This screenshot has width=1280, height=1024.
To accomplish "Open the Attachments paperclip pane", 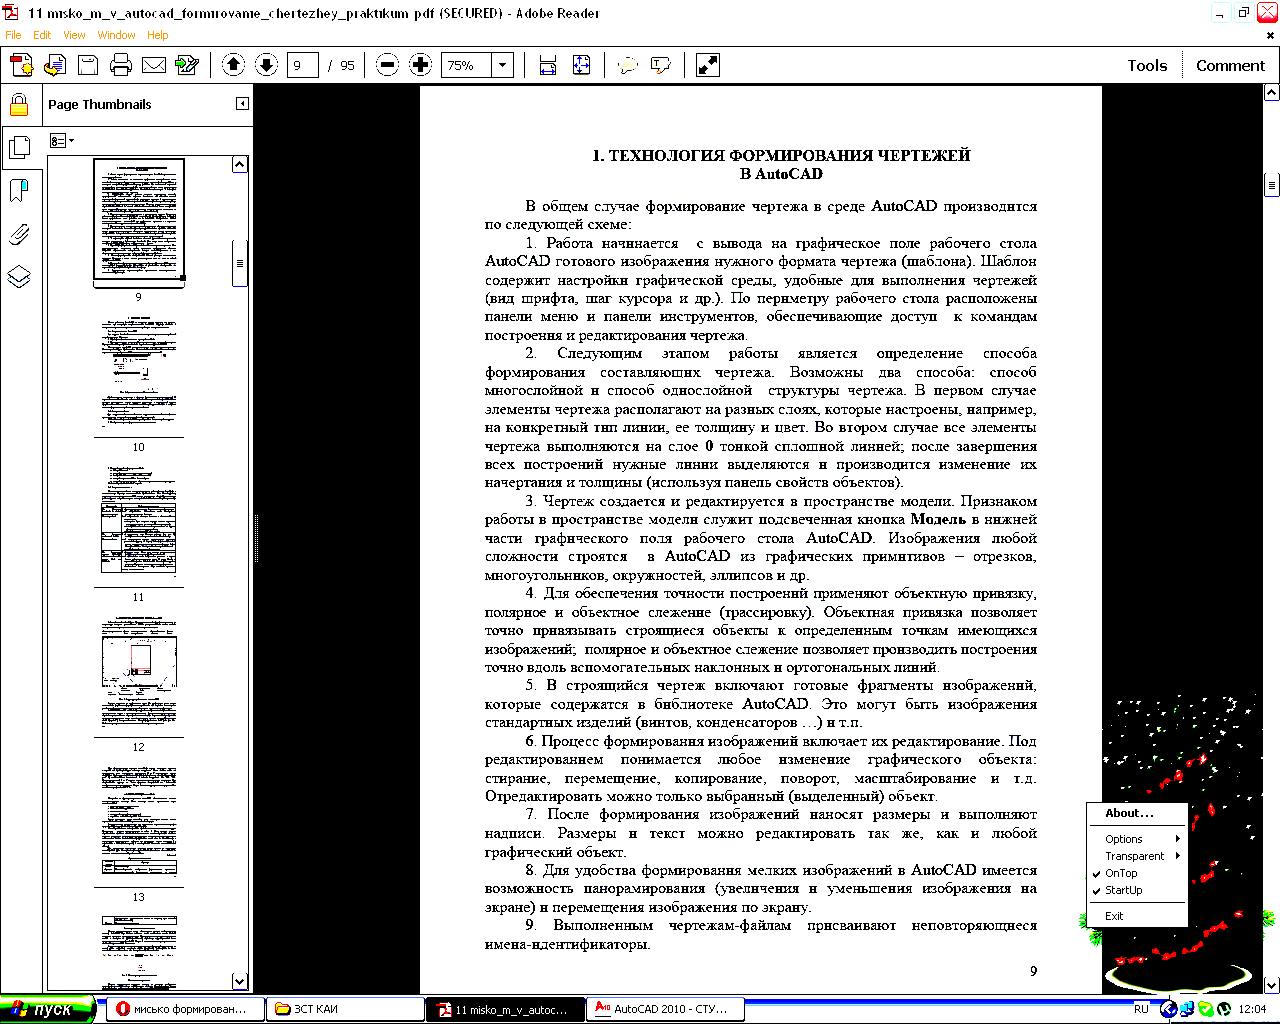I will coord(19,234).
